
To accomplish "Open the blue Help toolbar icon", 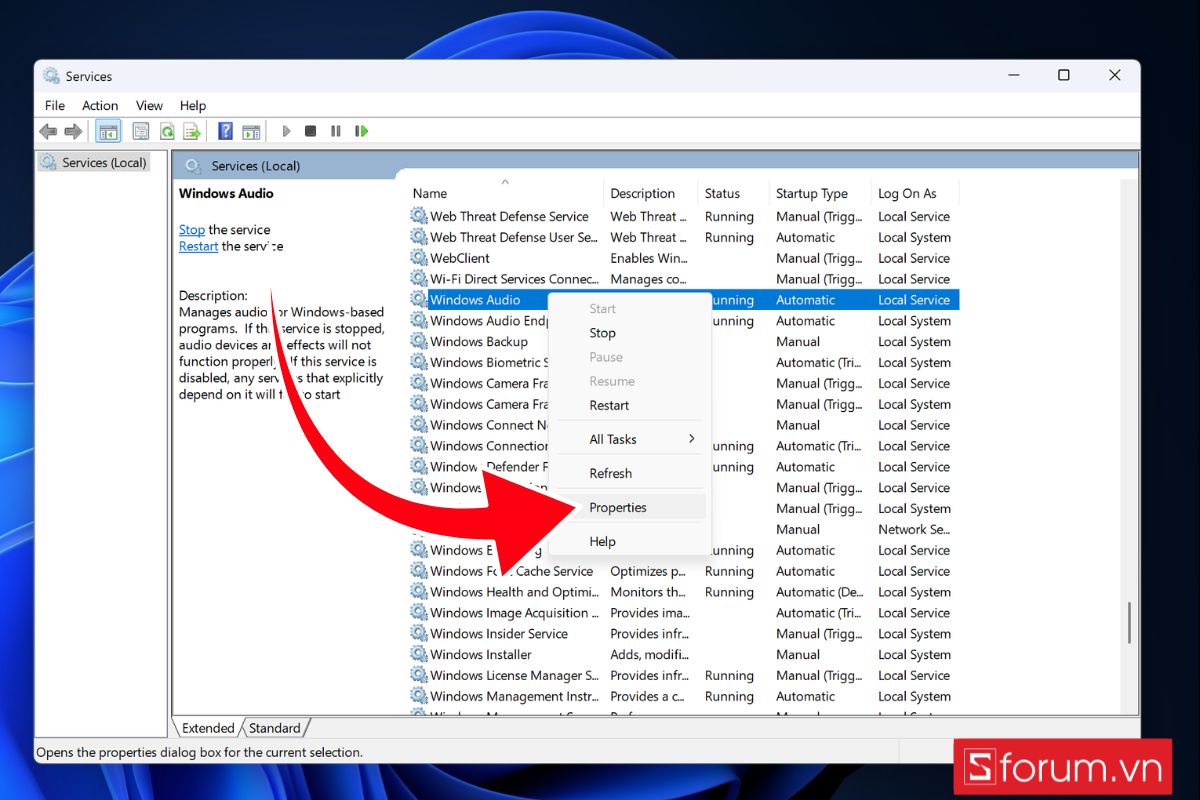I will point(225,131).
